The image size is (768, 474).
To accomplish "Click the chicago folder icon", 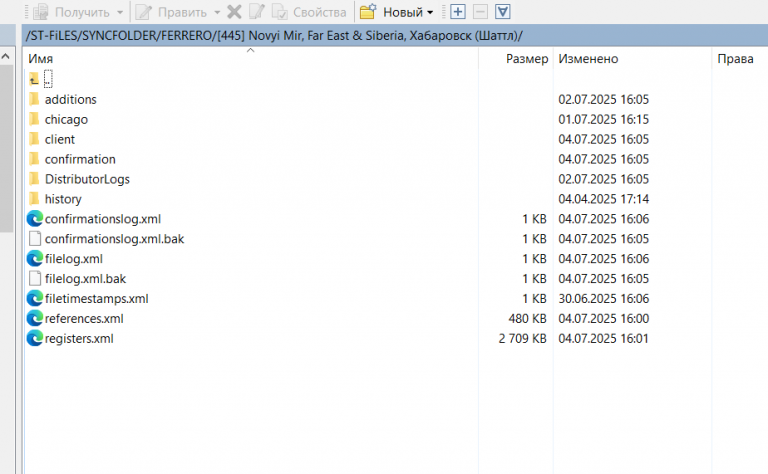I will point(34,119).
